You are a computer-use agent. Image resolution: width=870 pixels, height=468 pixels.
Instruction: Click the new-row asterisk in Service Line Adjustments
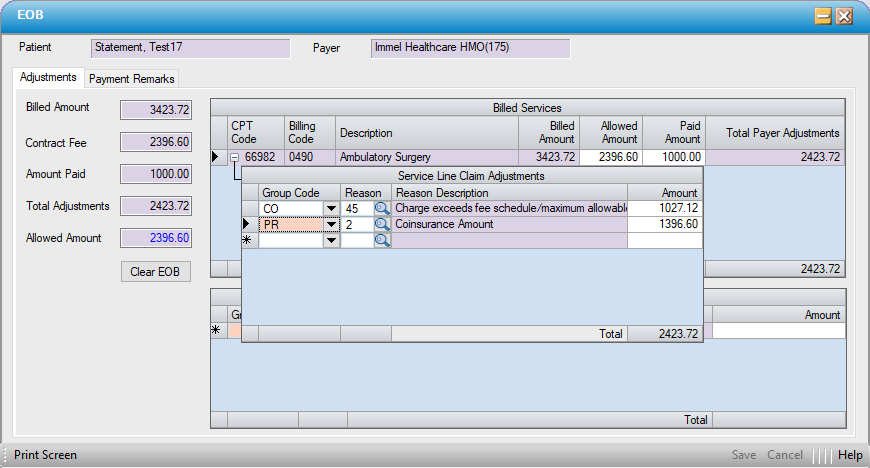point(249,241)
